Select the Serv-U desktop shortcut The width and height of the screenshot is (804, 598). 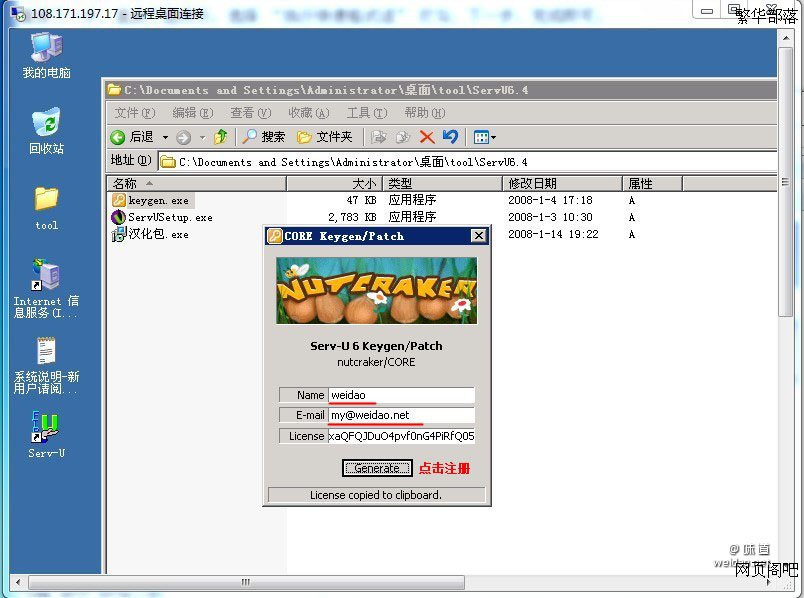pyautogui.click(x=46, y=434)
